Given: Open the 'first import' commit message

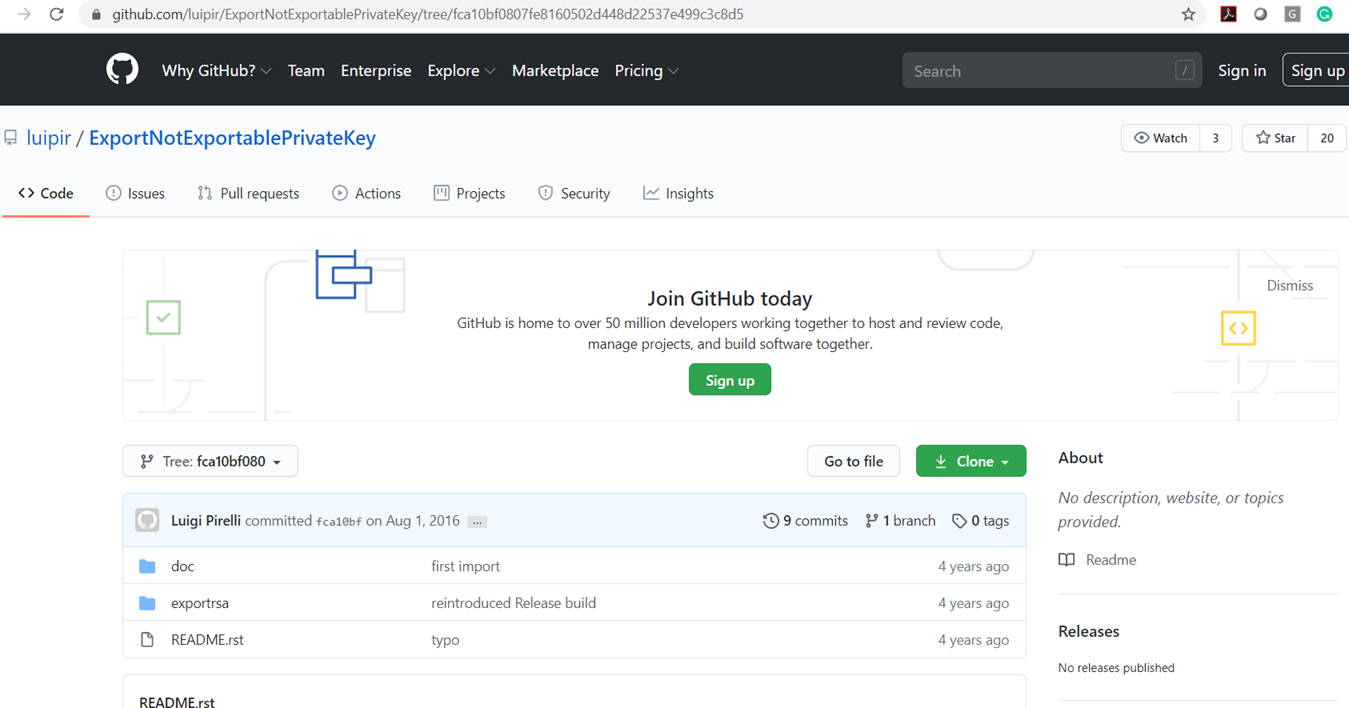Looking at the screenshot, I should [465, 566].
